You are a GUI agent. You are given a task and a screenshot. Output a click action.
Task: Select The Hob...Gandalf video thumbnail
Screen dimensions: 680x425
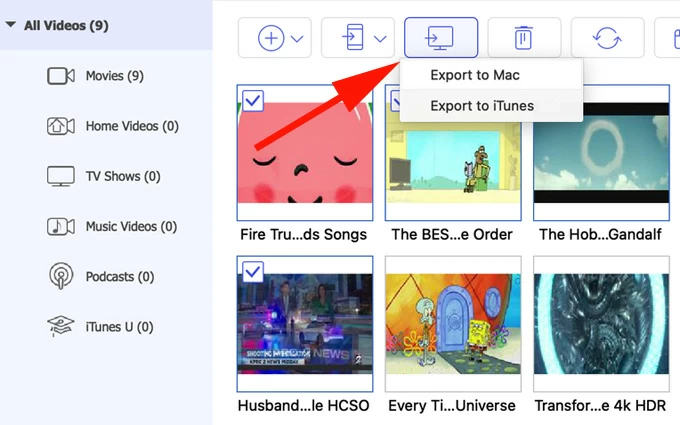pyautogui.click(x=602, y=153)
